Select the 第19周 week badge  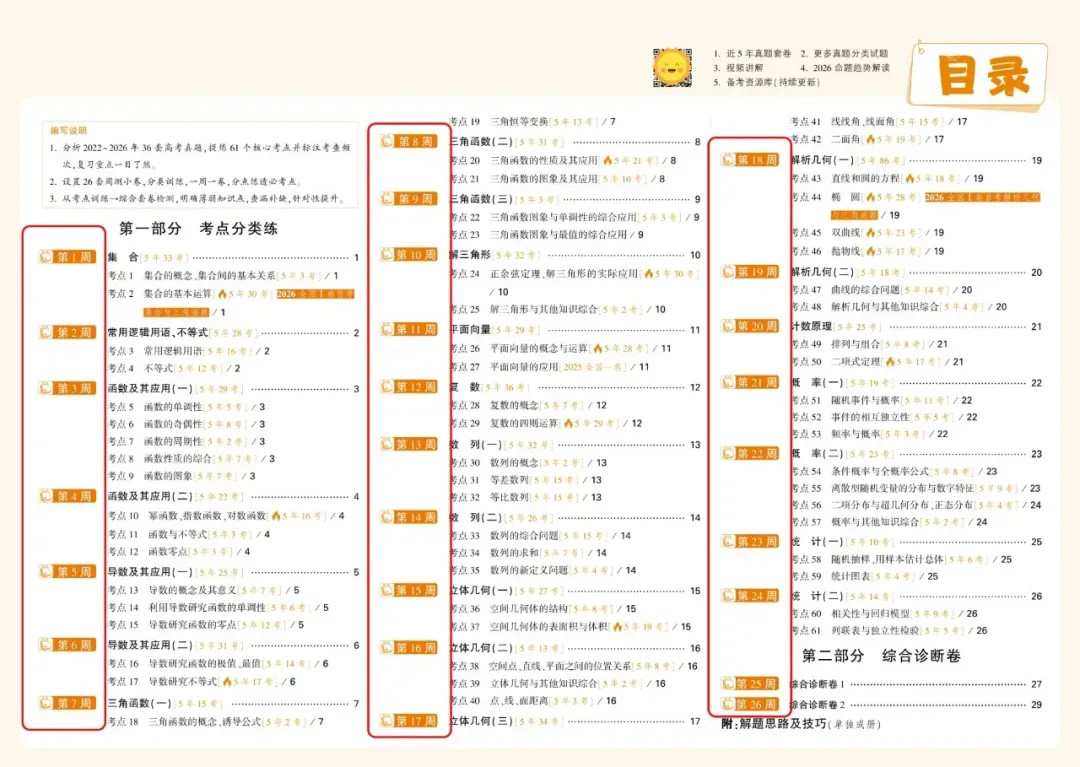[x=749, y=272]
